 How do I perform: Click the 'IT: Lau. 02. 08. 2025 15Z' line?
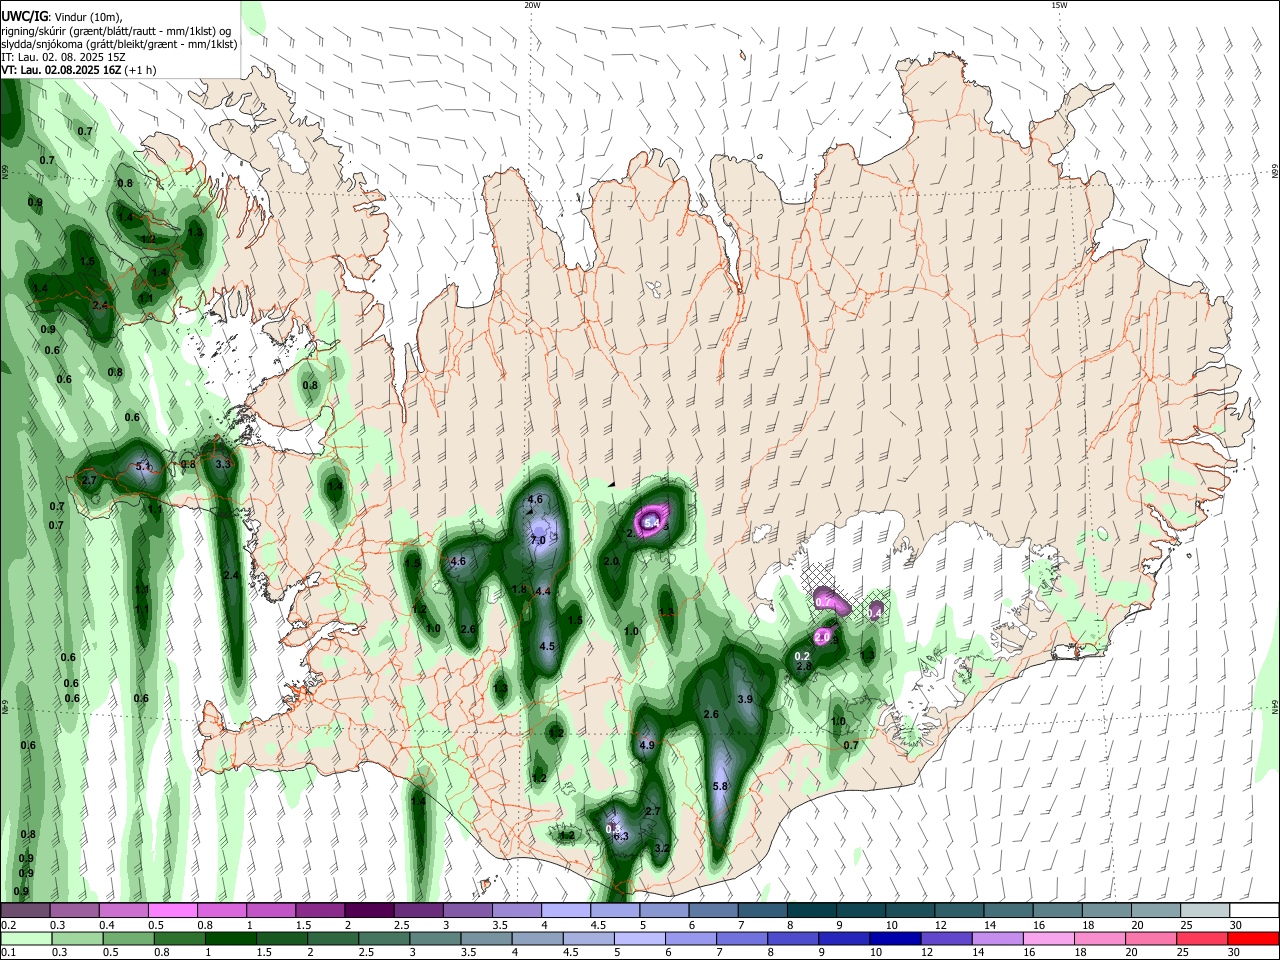[x=63, y=57]
